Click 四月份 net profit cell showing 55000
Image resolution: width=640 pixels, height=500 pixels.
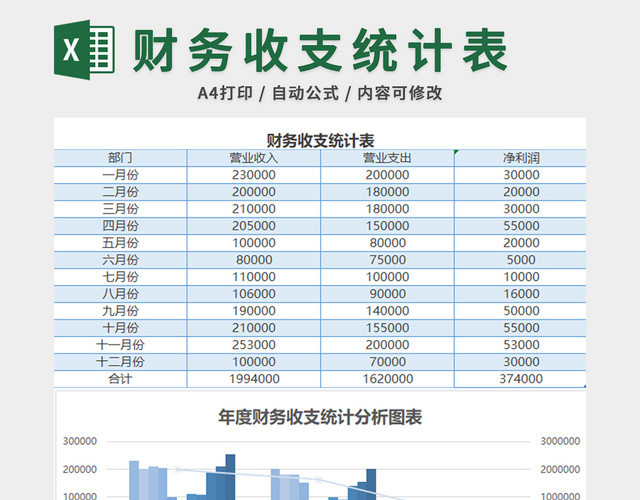coord(520,226)
